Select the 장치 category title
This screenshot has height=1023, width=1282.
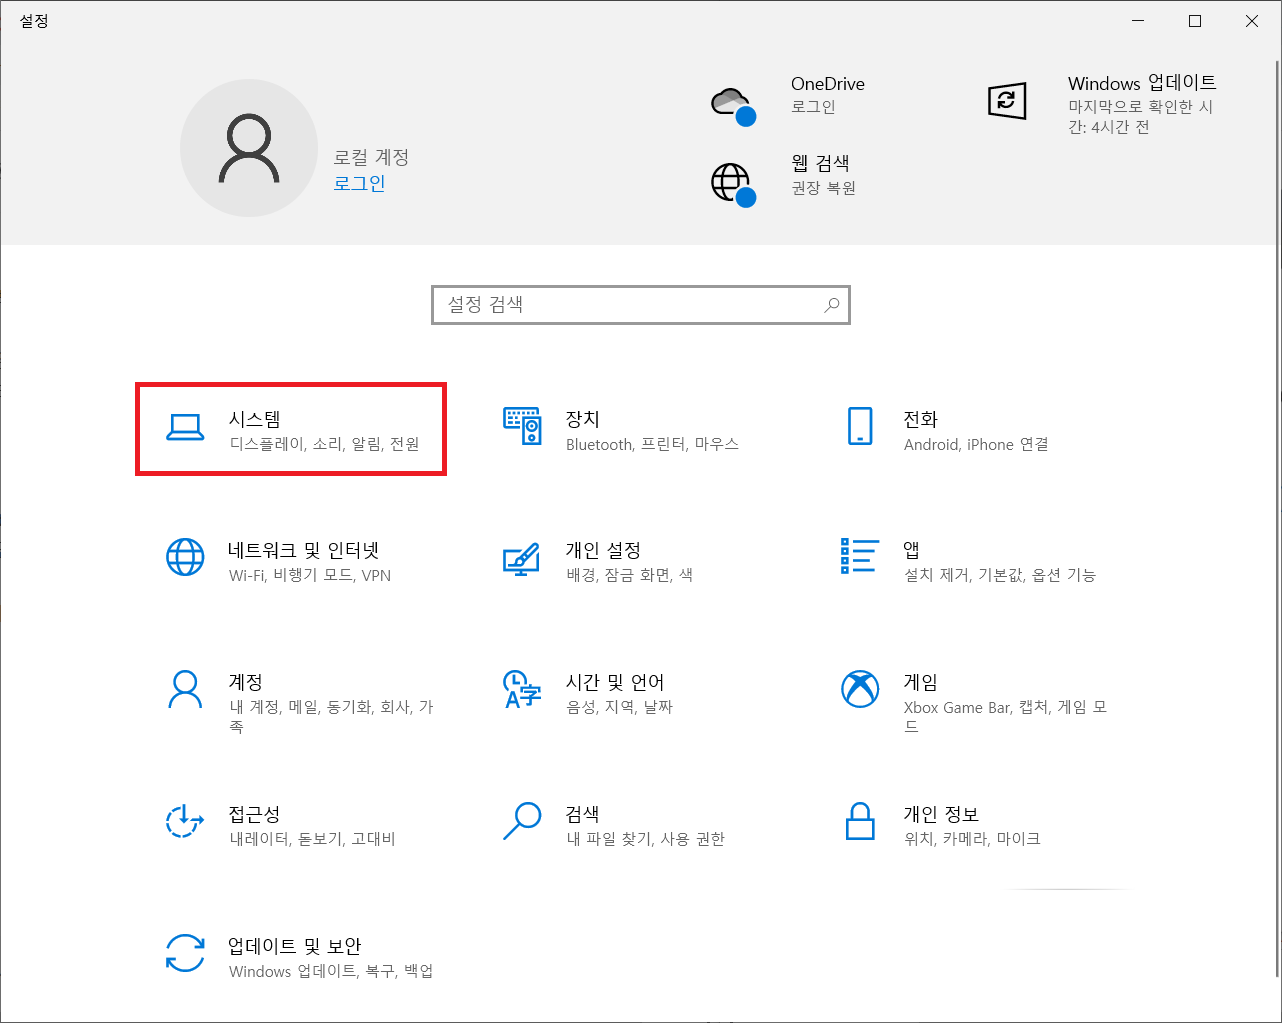tap(583, 419)
